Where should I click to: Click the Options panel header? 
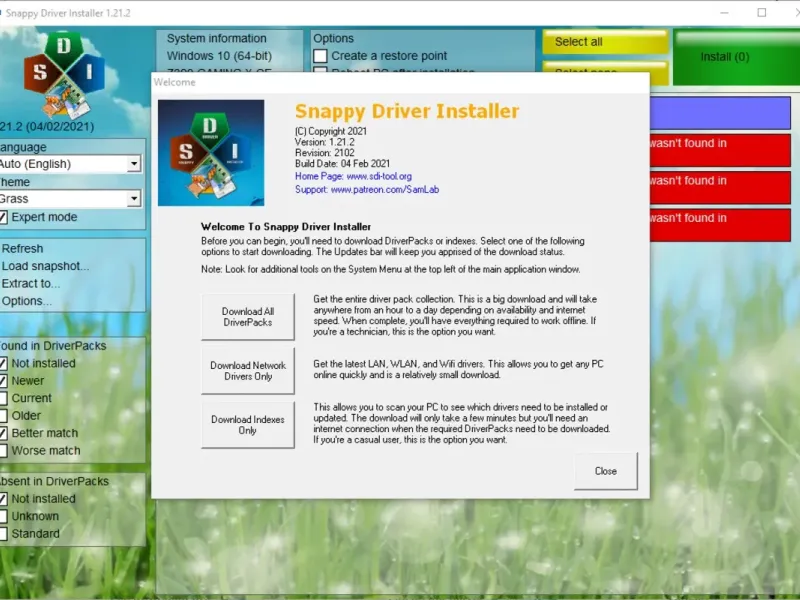[333, 38]
